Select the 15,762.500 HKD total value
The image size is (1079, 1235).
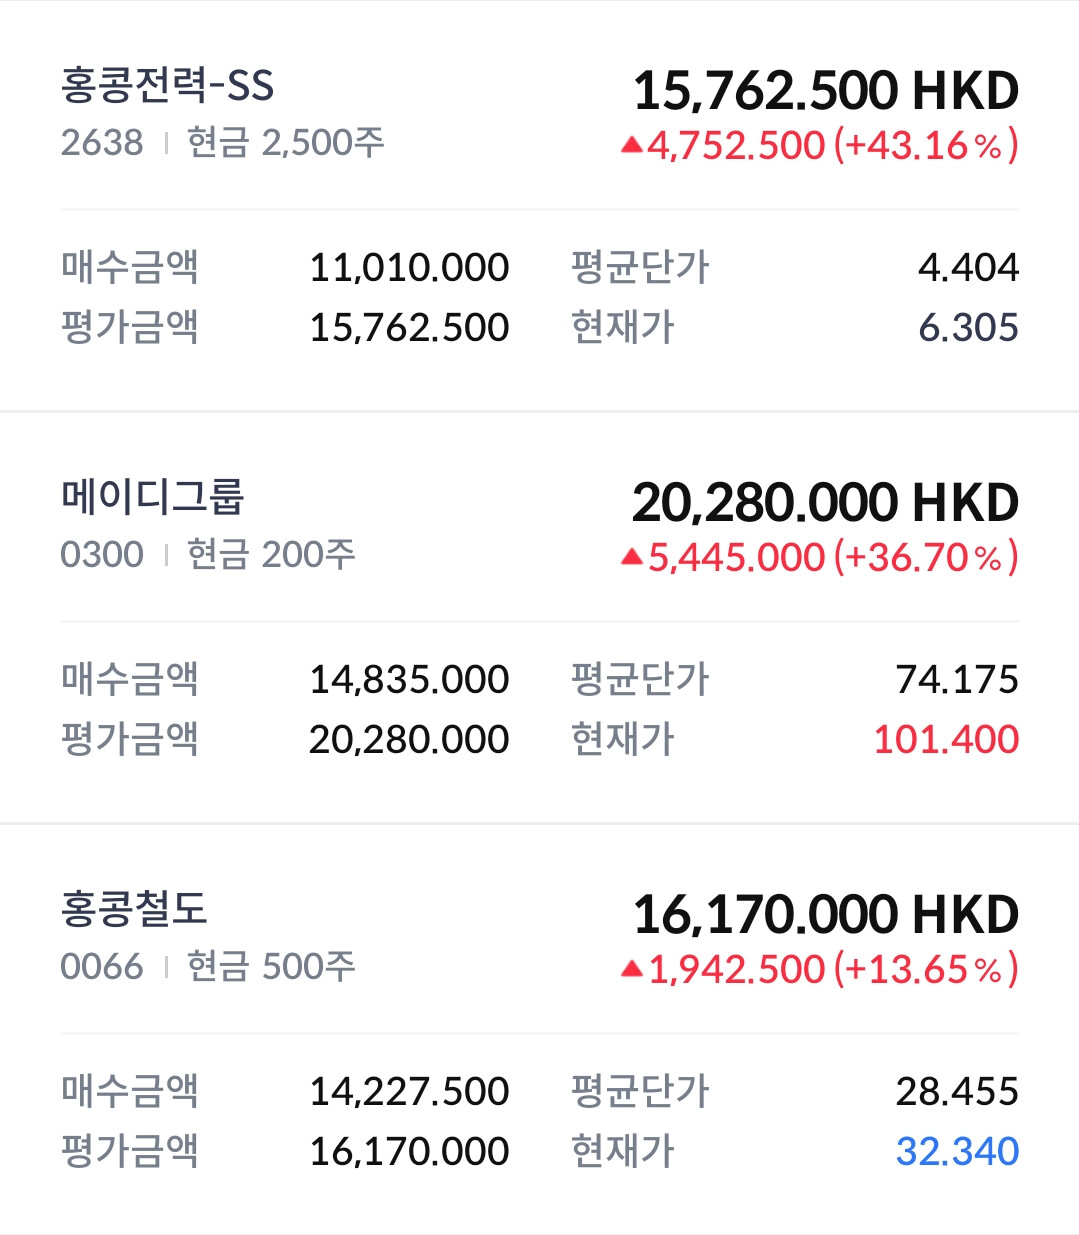[826, 91]
